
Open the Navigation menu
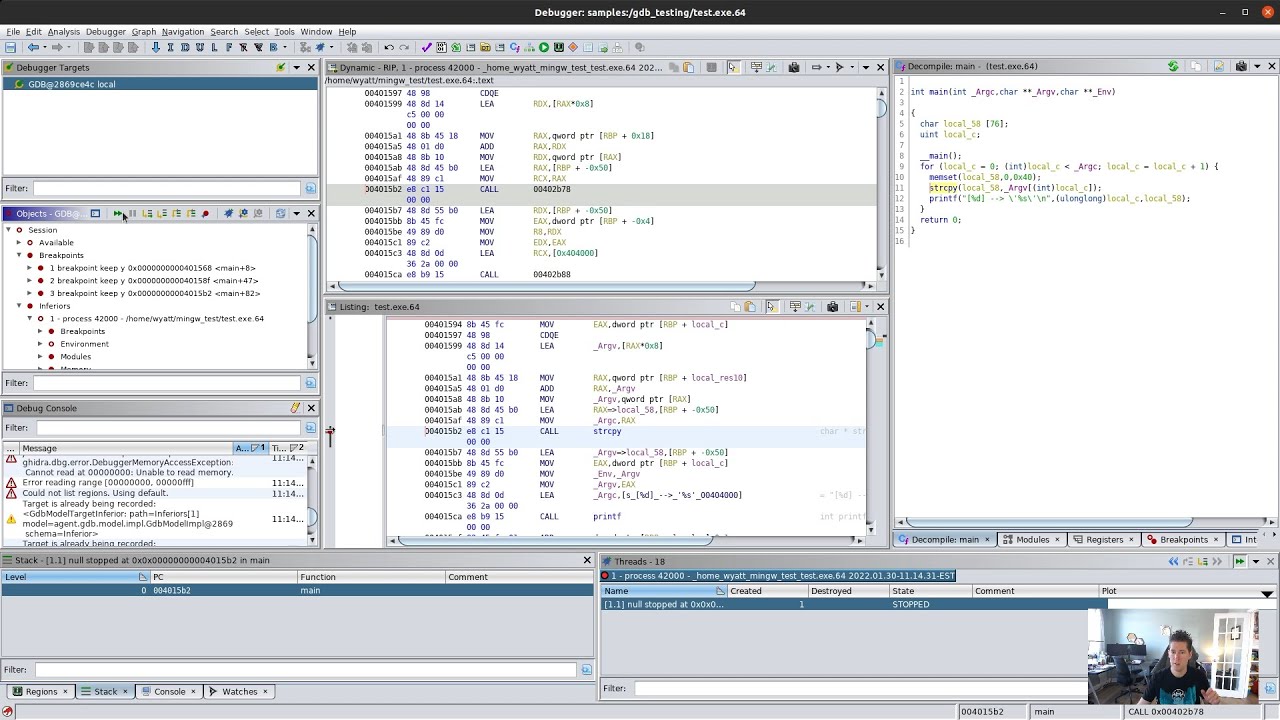coord(183,32)
